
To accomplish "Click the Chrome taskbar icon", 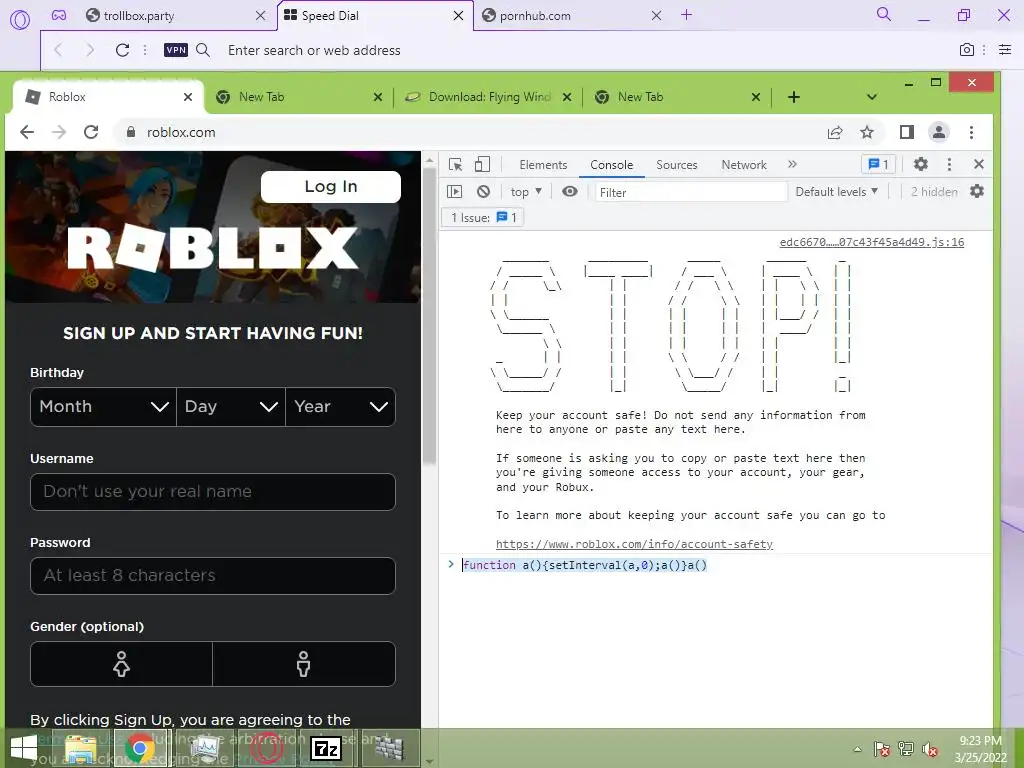I will (x=139, y=748).
